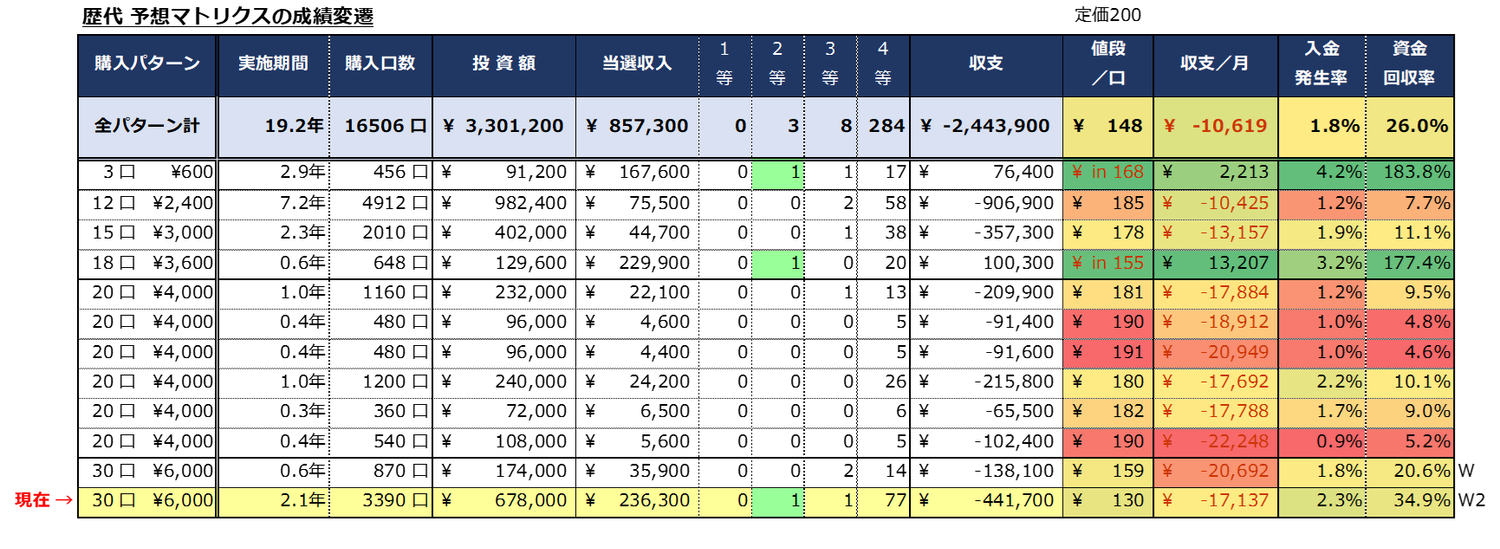Viewport: 1500px width, 549px height.
Task: Click the -17,884 monthly balance cell
Action: (x=1215, y=294)
